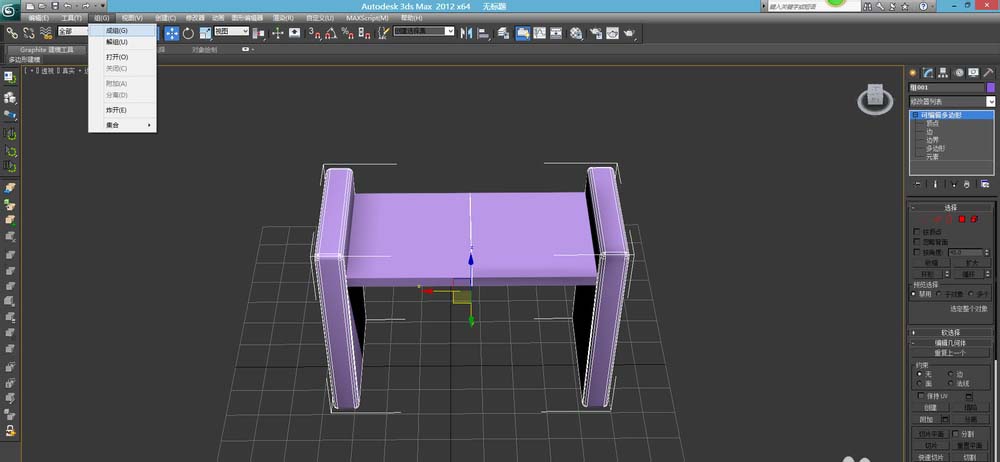The width and height of the screenshot is (1000, 462).
Task: Click the Align tool icon
Action: 483,33
